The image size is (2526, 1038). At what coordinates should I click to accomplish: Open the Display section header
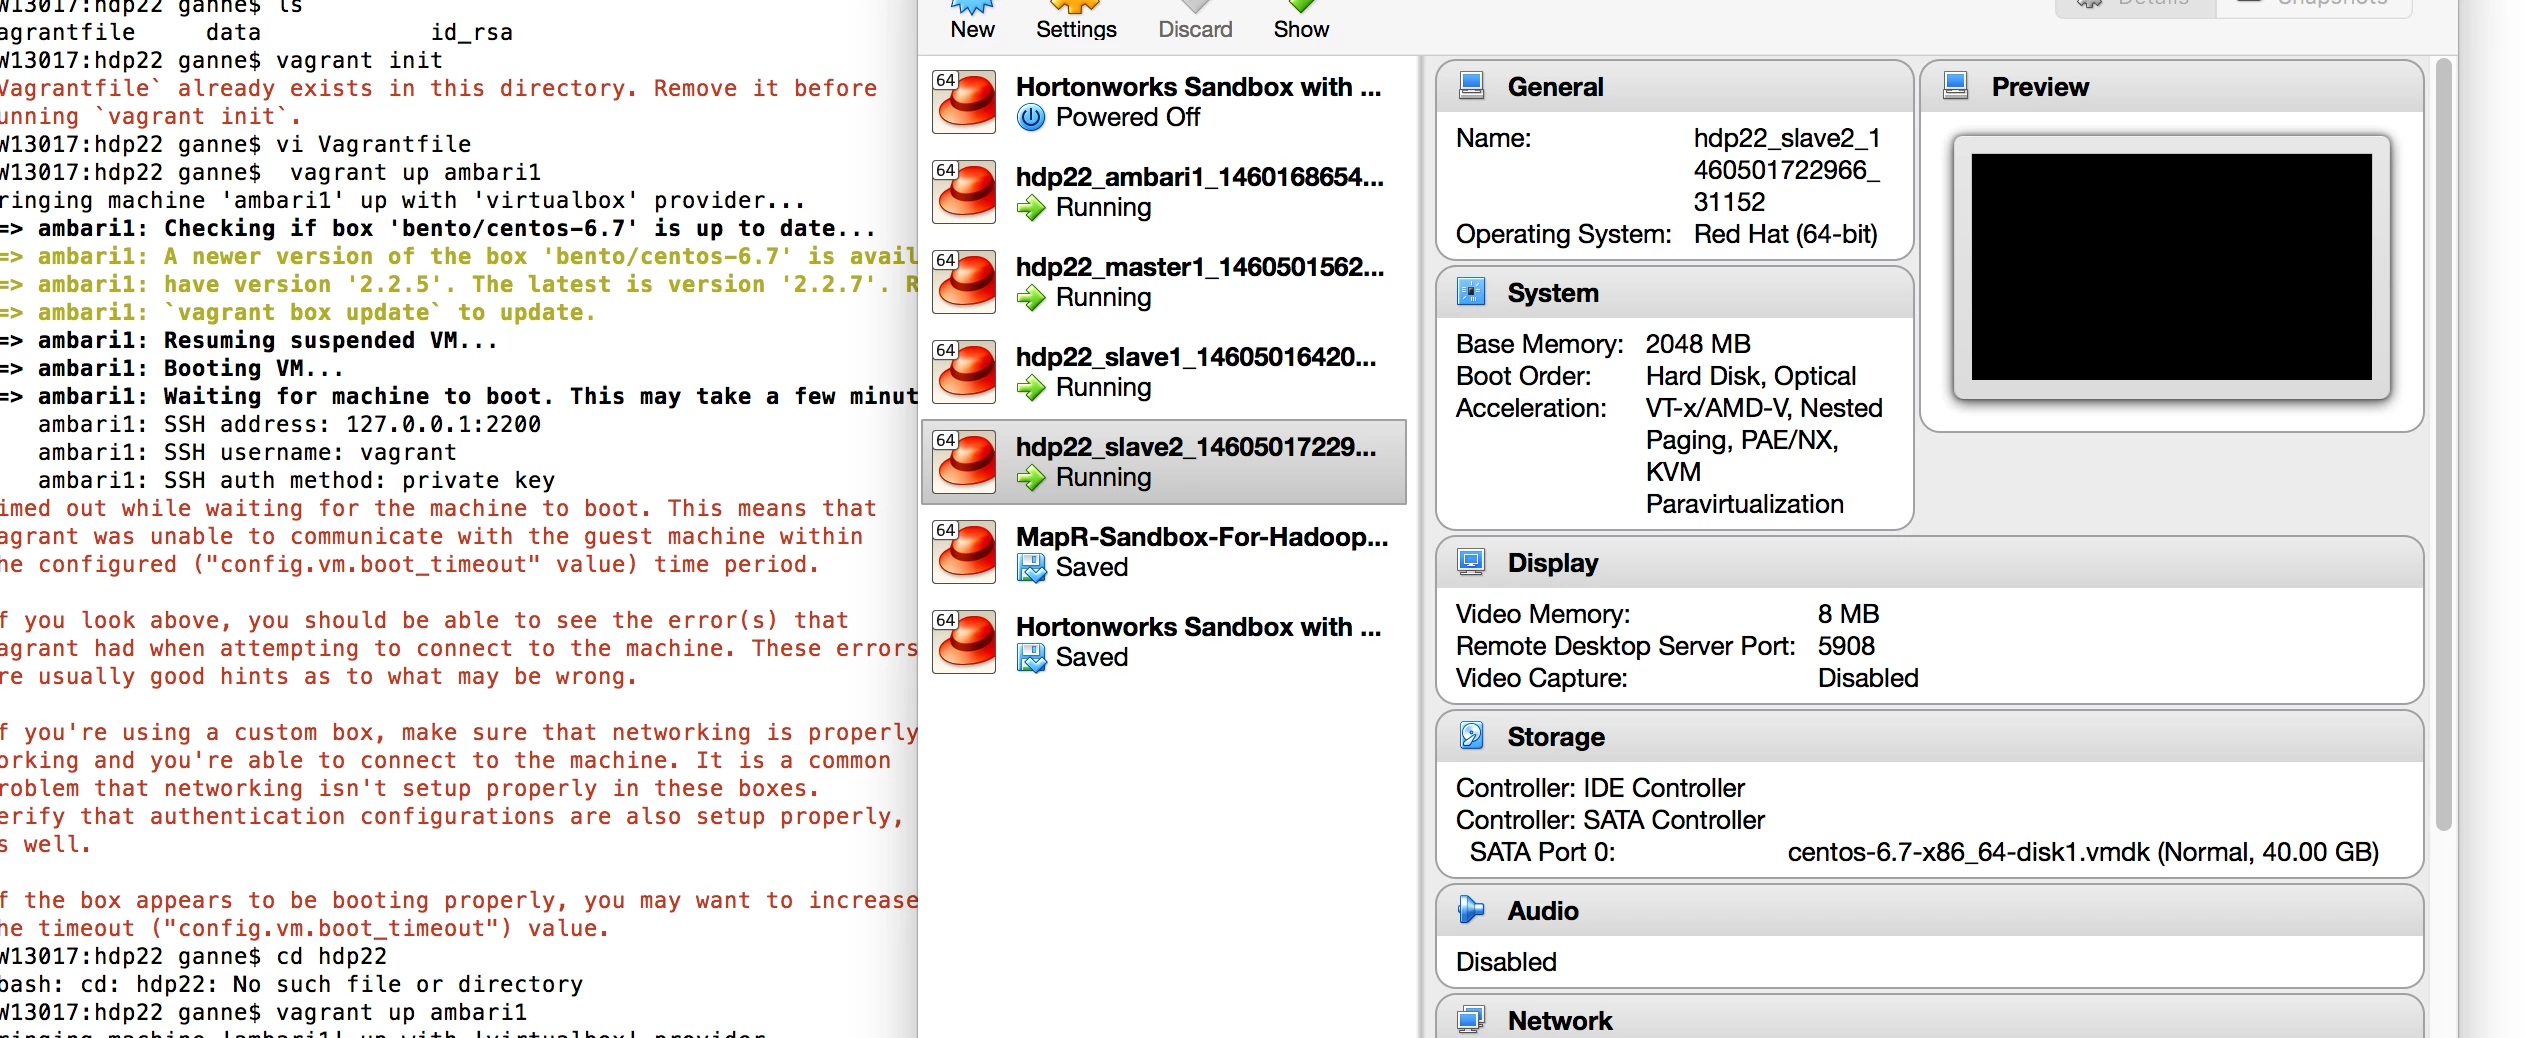pos(1929,562)
